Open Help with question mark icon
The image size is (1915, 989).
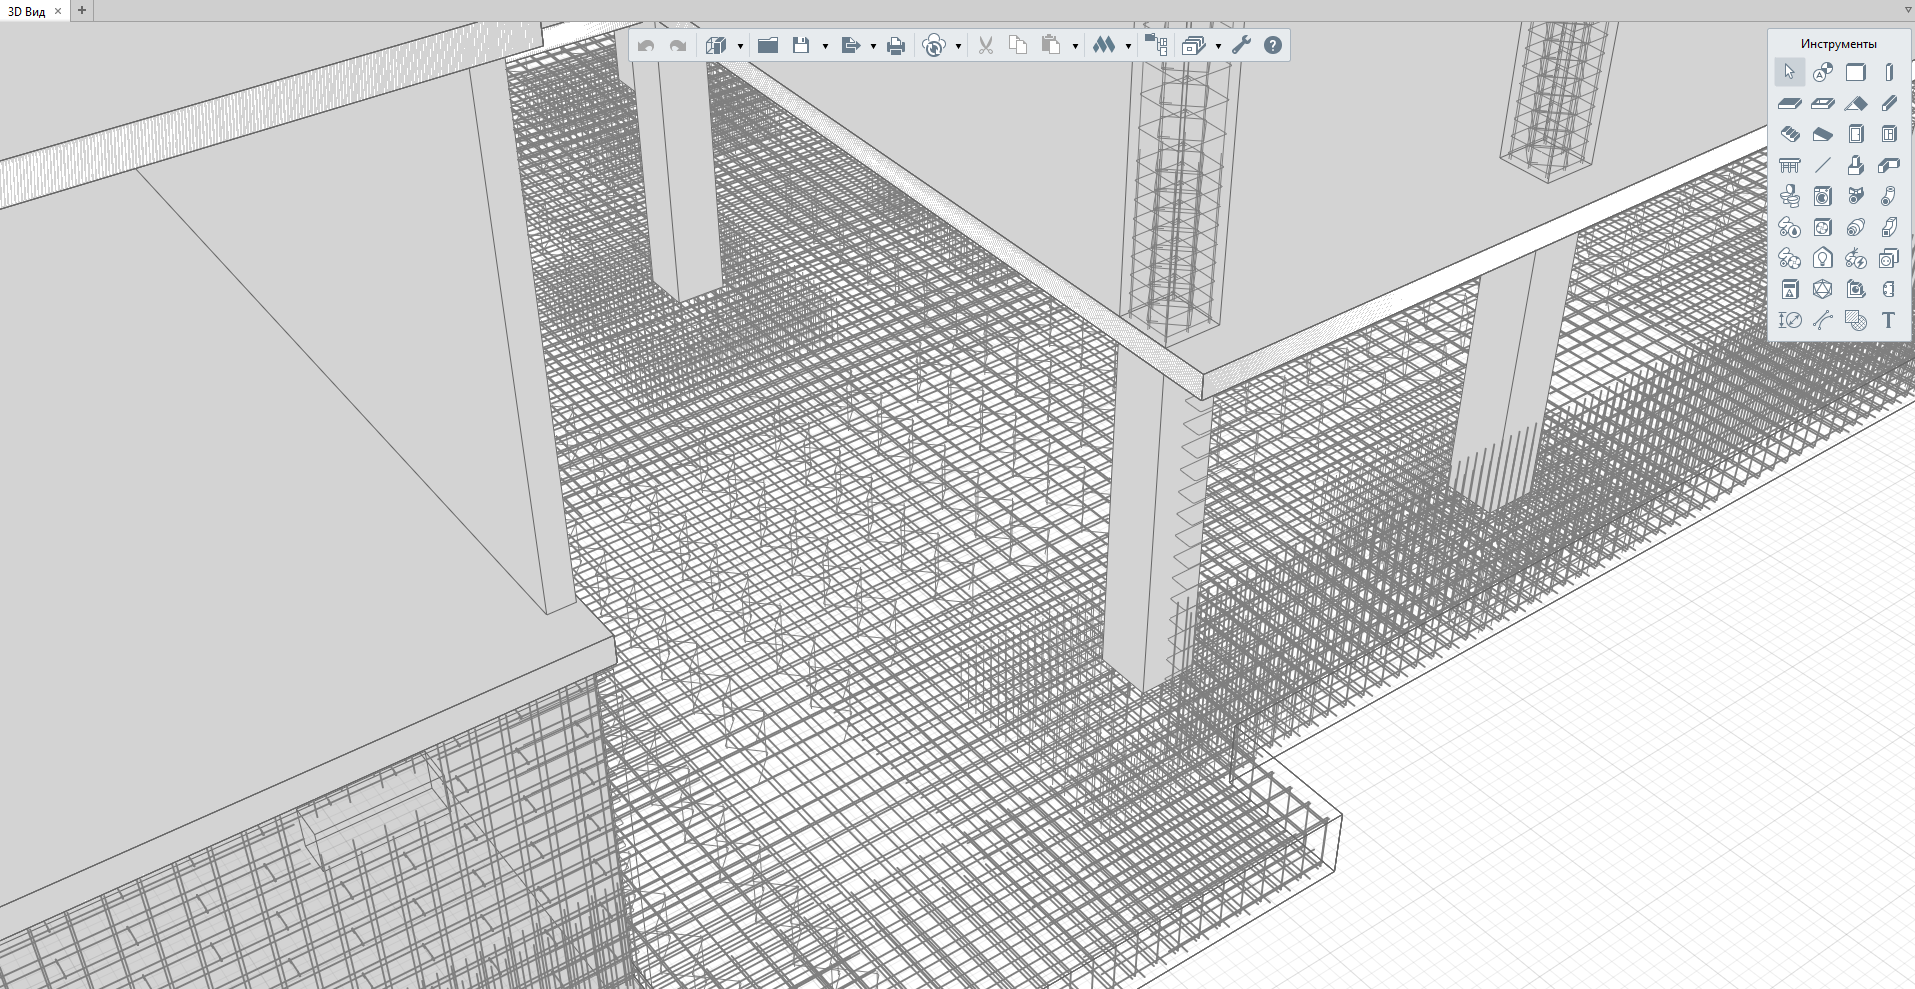(1273, 46)
